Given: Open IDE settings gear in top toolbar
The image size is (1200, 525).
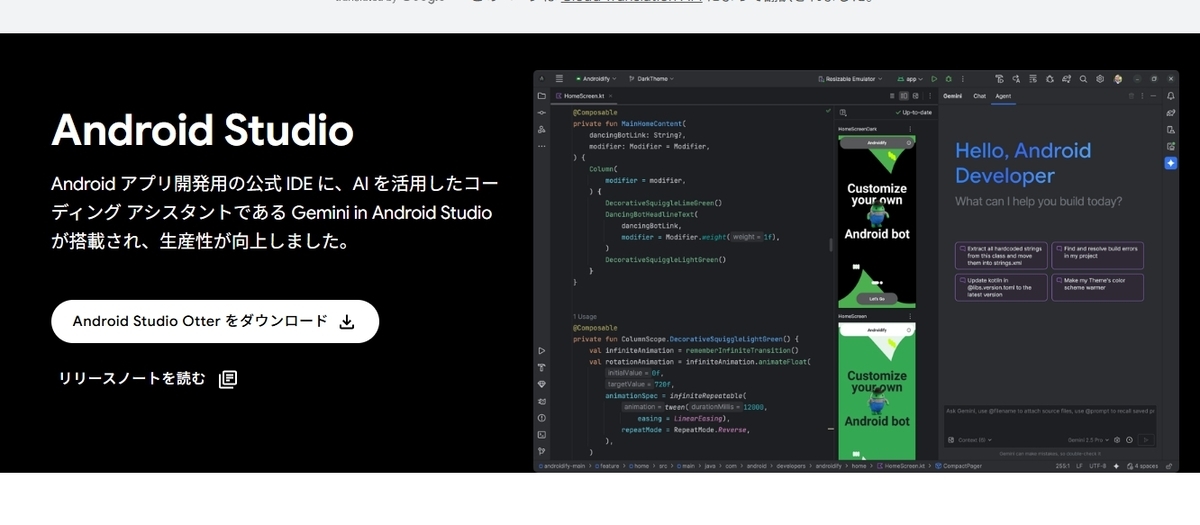Looking at the screenshot, I should click(1100, 79).
